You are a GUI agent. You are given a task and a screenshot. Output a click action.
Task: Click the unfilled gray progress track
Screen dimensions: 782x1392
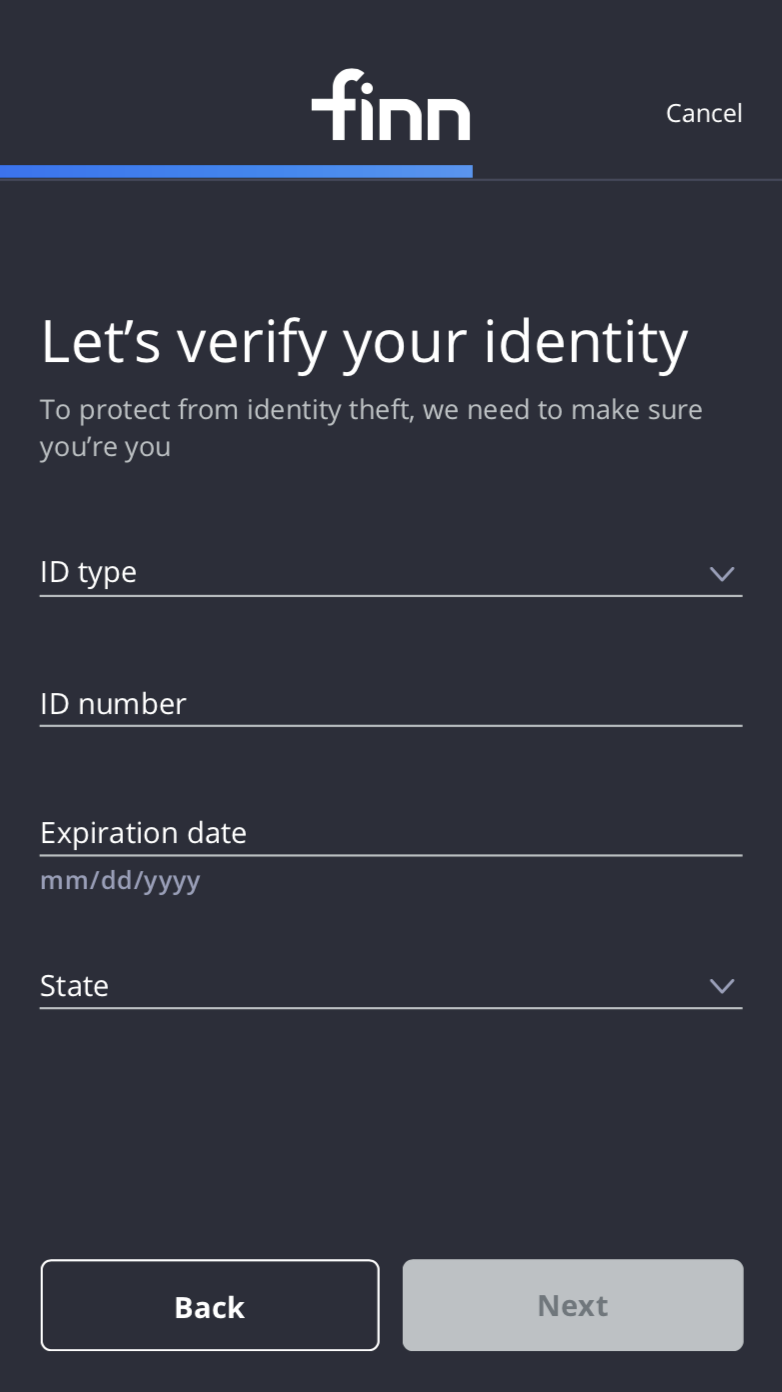point(626,179)
